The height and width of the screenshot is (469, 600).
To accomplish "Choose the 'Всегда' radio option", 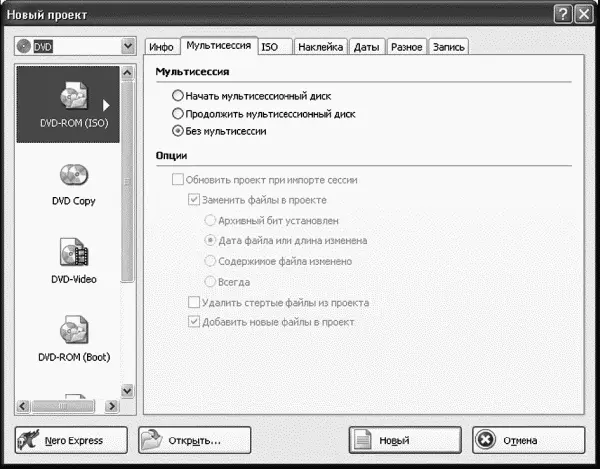I will point(210,282).
